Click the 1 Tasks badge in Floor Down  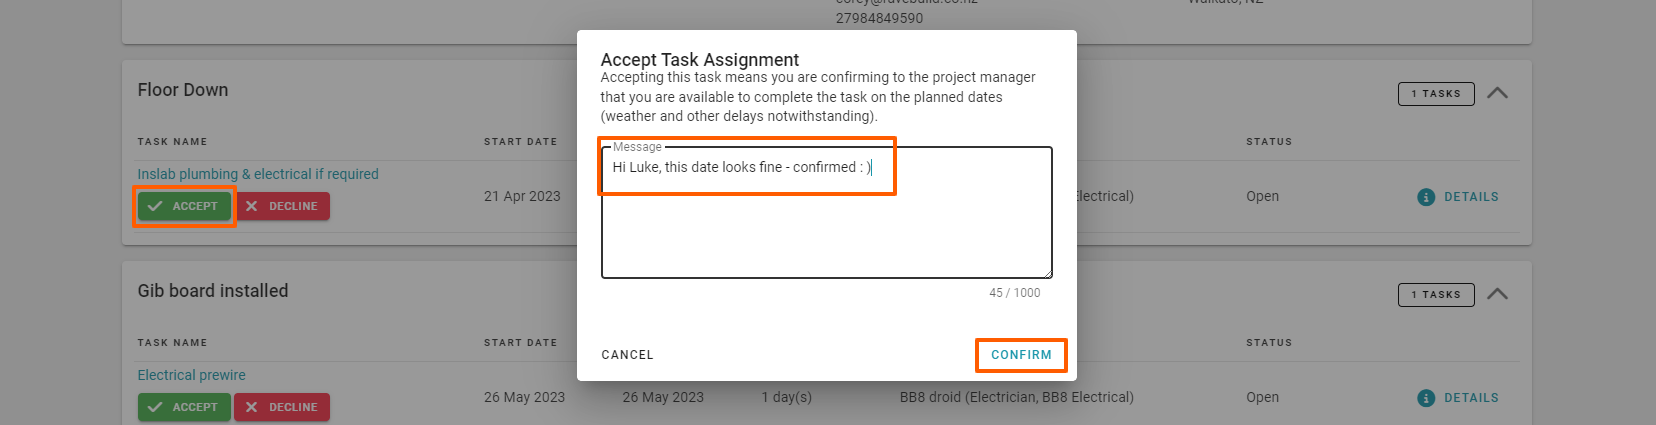[x=1435, y=94]
